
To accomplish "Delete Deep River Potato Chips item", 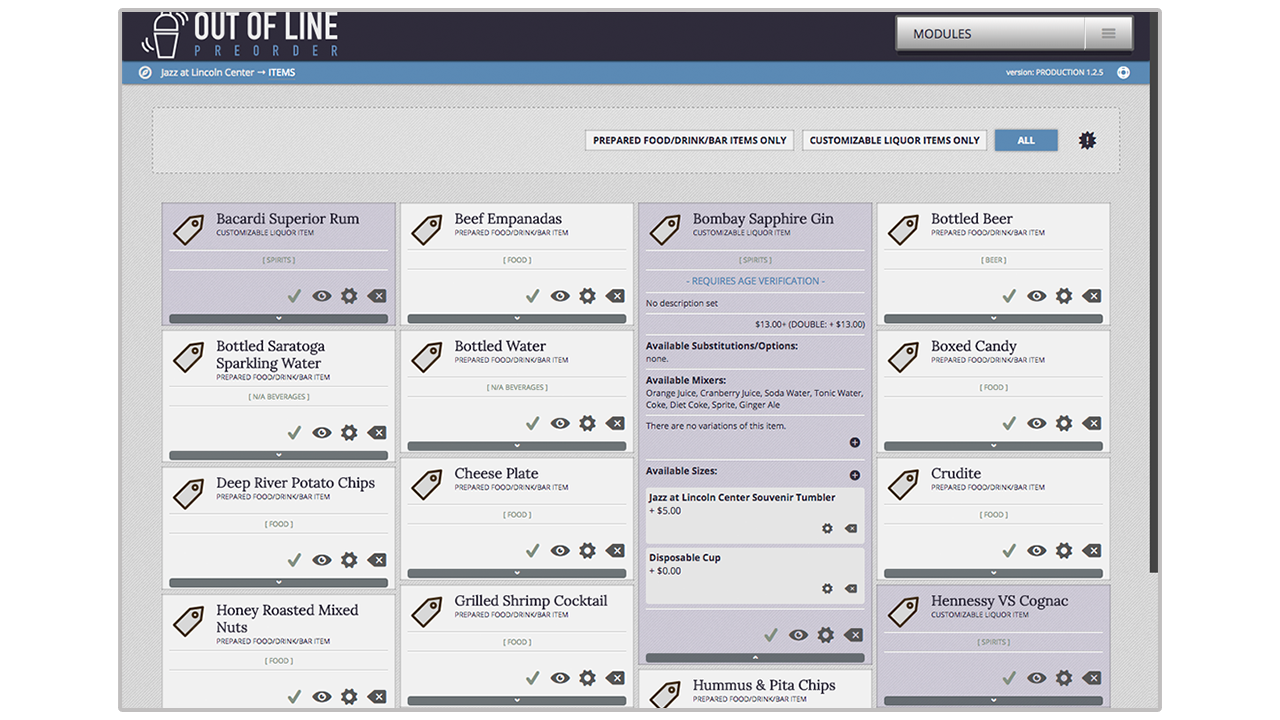I will 377,560.
